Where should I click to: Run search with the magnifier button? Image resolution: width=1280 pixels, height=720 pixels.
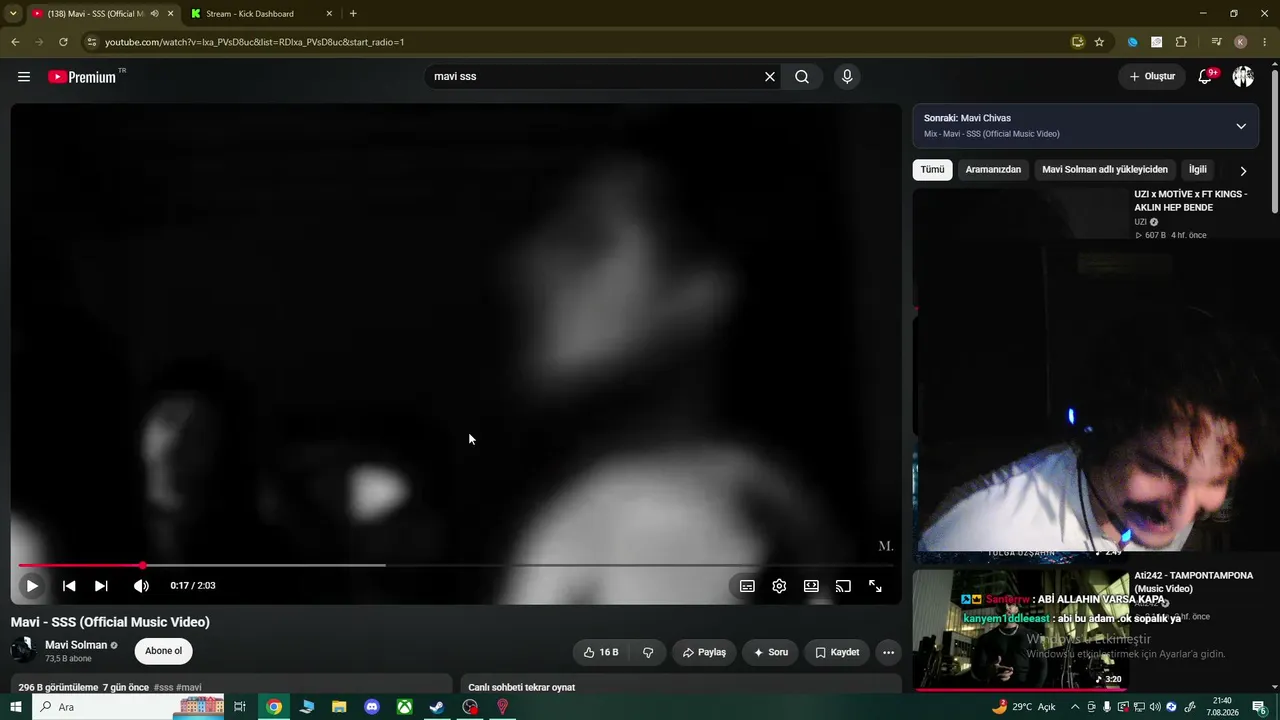pyautogui.click(x=802, y=77)
